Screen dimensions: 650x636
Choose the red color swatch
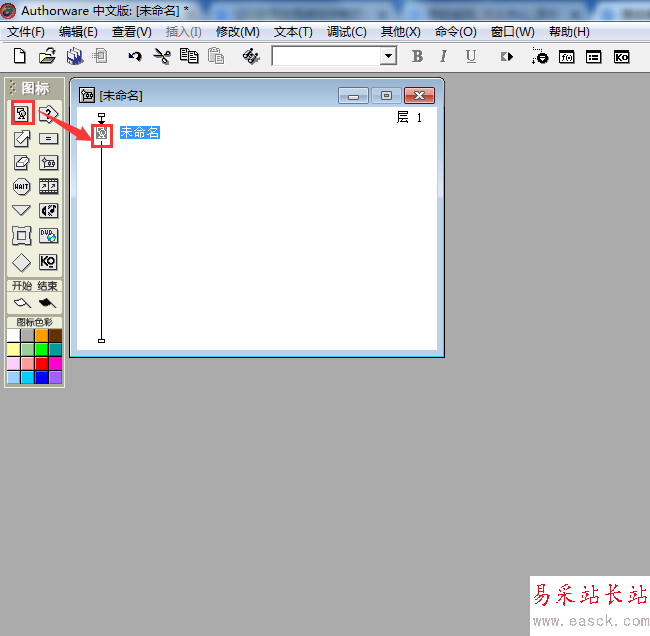pyautogui.click(x=41, y=364)
